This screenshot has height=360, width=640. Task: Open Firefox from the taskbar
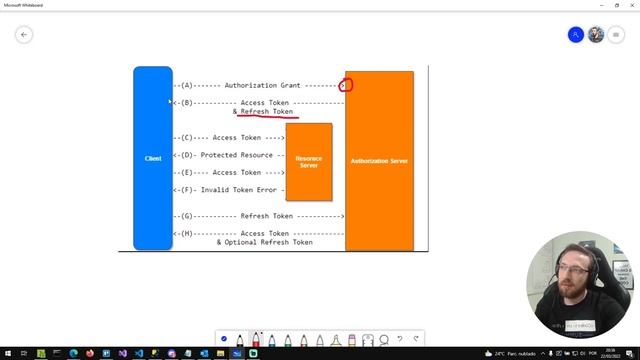tap(90, 353)
